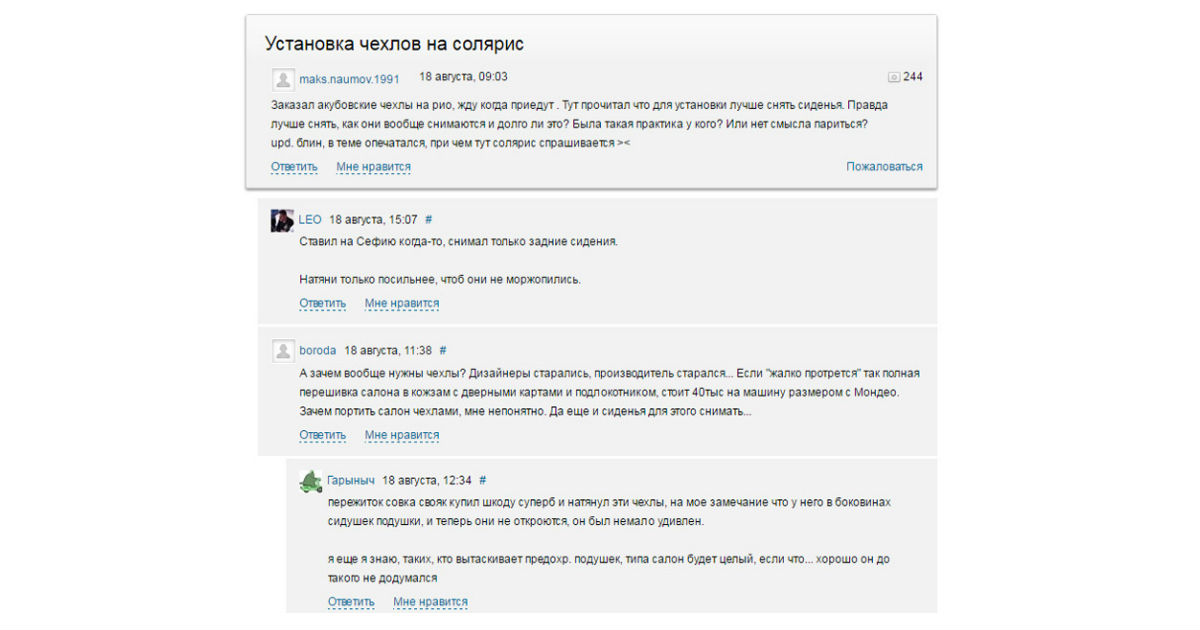Open the permalink # of LEO's comment
Screen dimensions: 1200x630
(x=429, y=219)
